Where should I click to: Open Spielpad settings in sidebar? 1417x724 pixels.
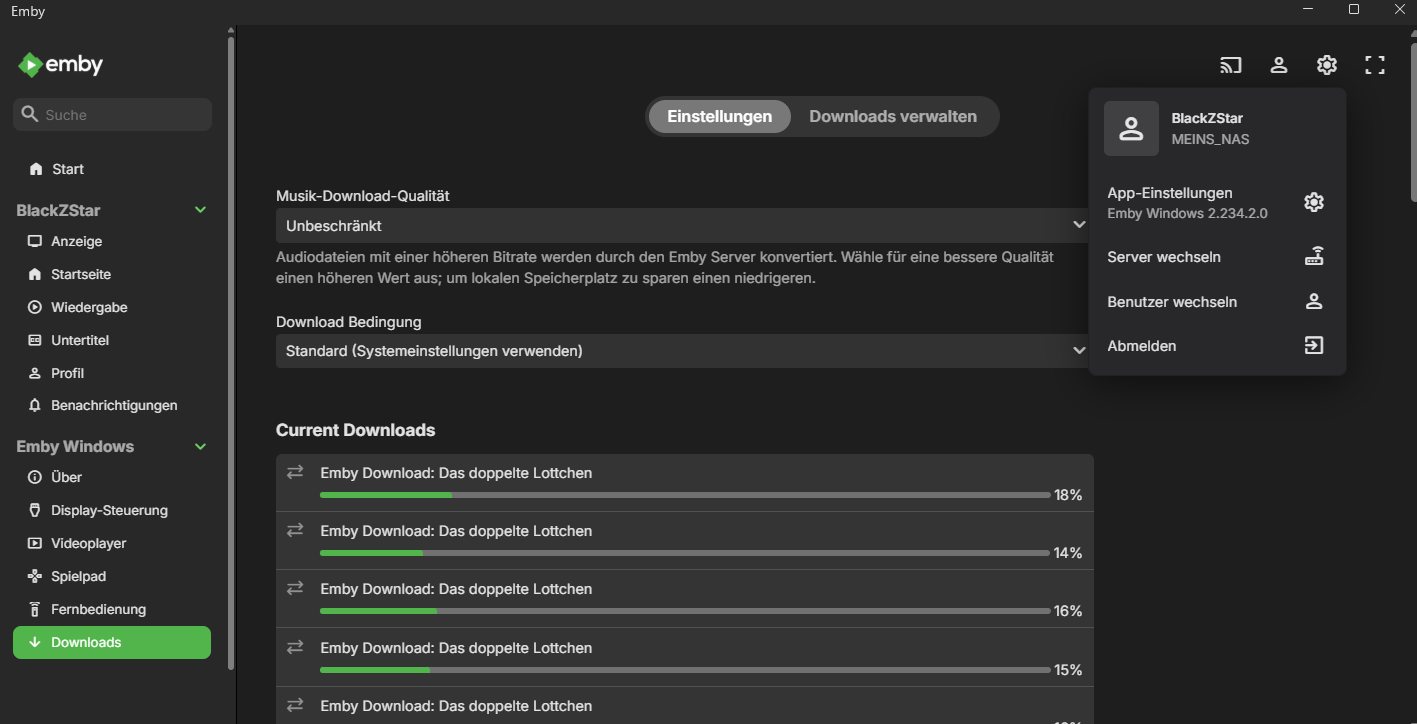(78, 576)
